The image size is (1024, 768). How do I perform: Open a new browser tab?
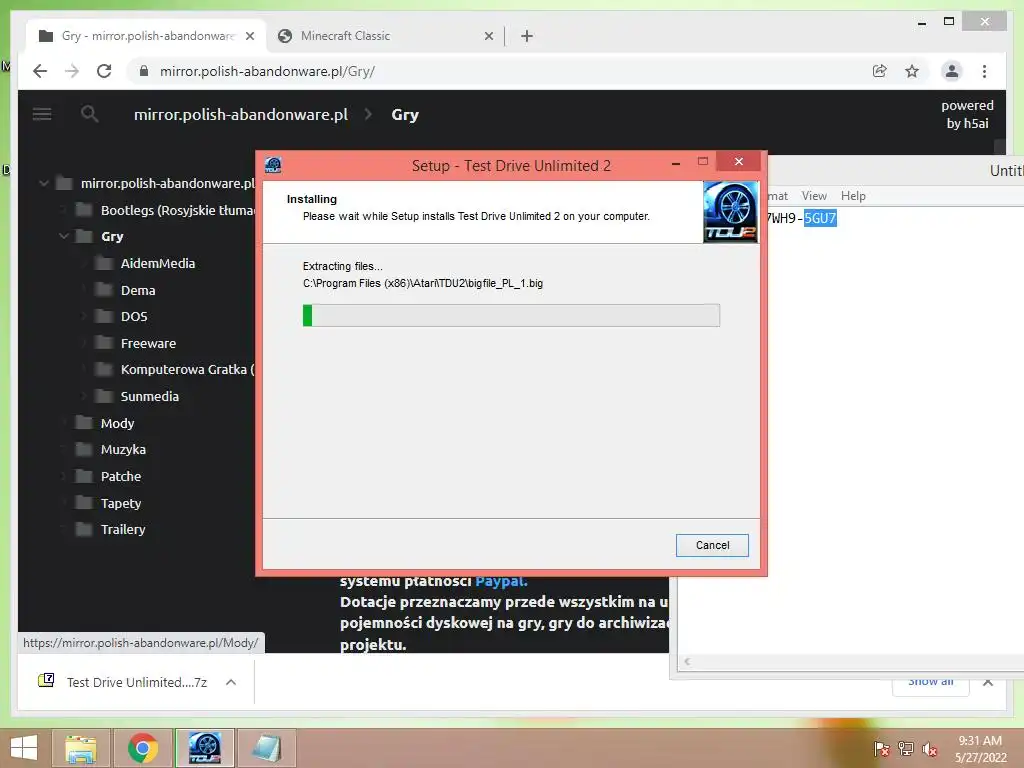pyautogui.click(x=527, y=36)
